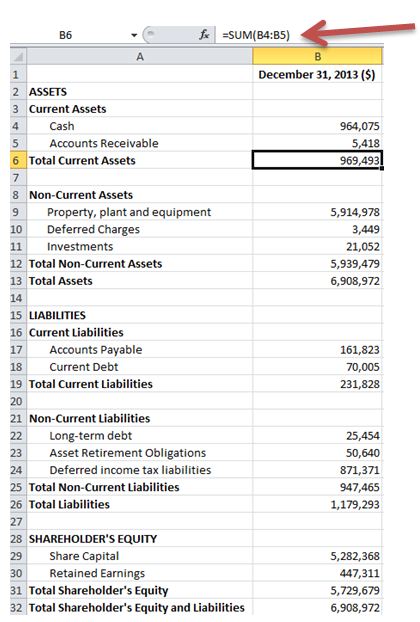The width and height of the screenshot is (420, 622).
Task: Click the Retained Earnings cell
Action: [140, 573]
